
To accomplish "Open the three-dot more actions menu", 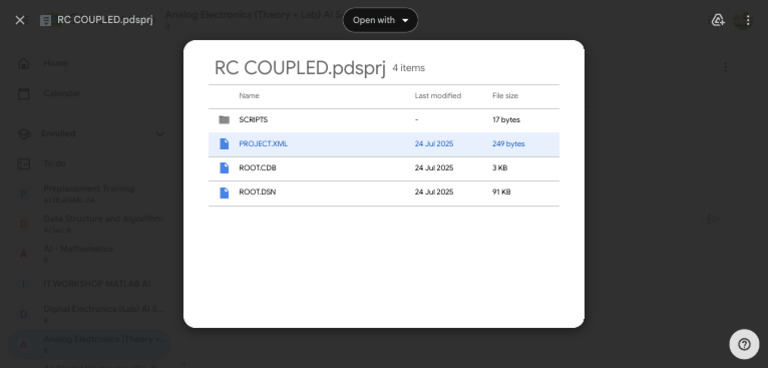I will (x=747, y=20).
